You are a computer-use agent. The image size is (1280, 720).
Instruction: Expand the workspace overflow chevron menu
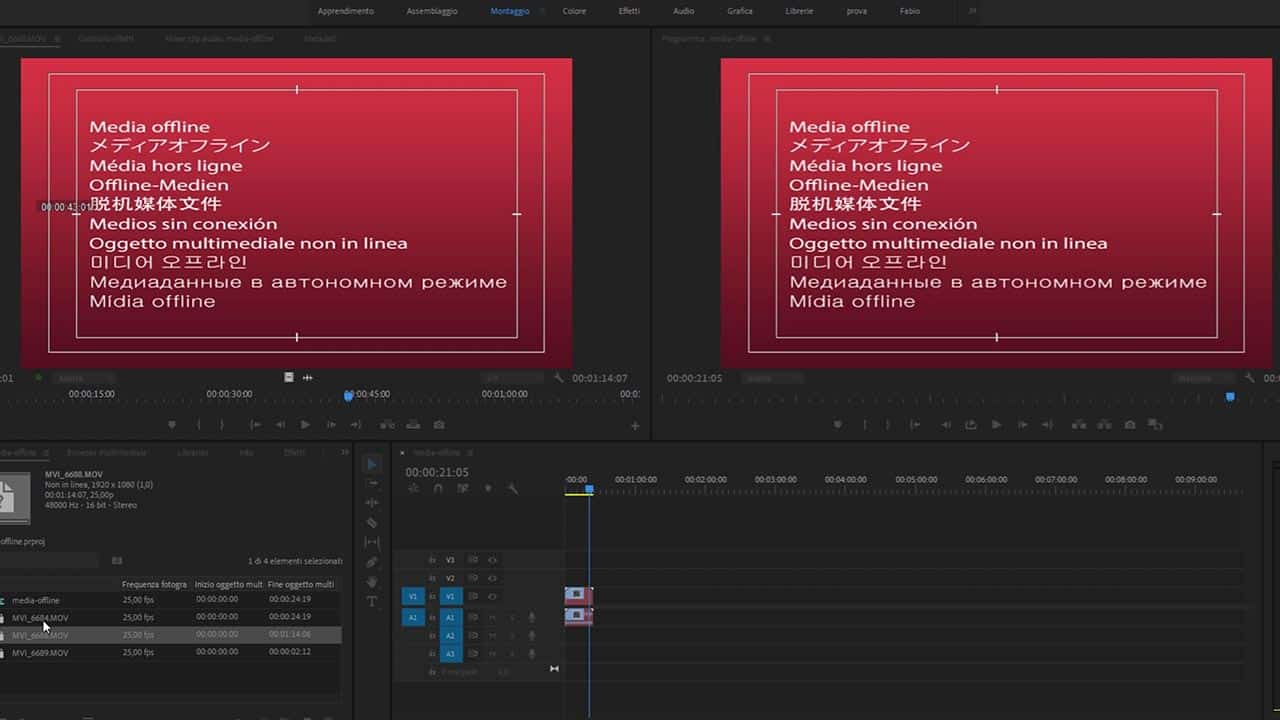pos(971,11)
